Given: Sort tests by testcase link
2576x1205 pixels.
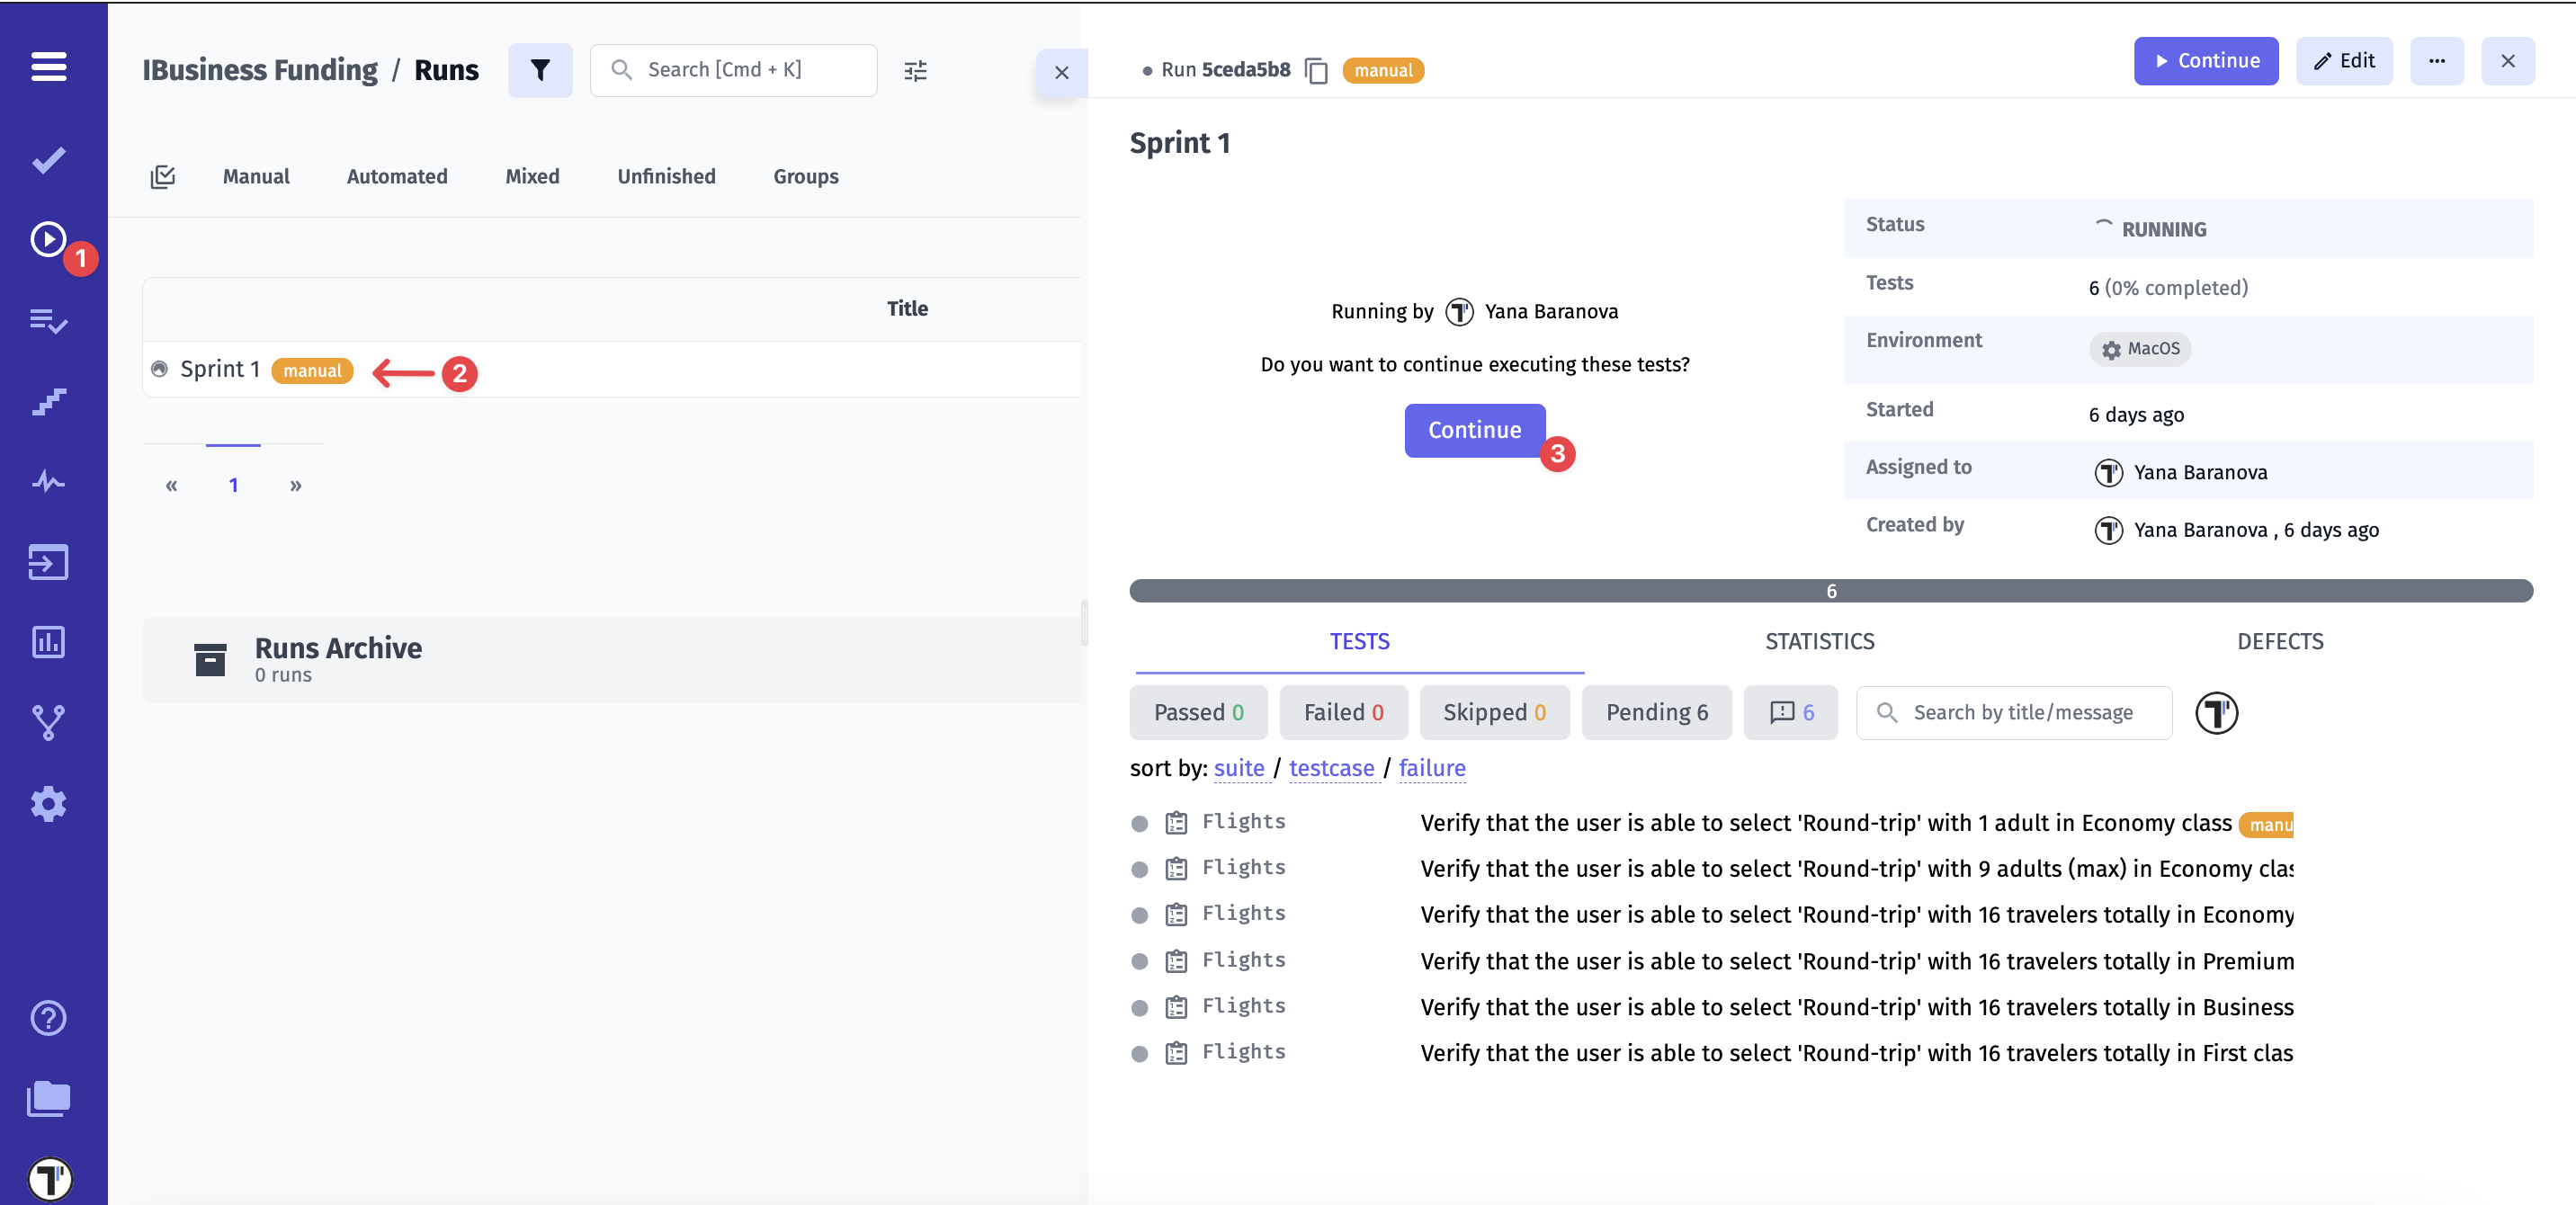Looking at the screenshot, I should [1331, 768].
